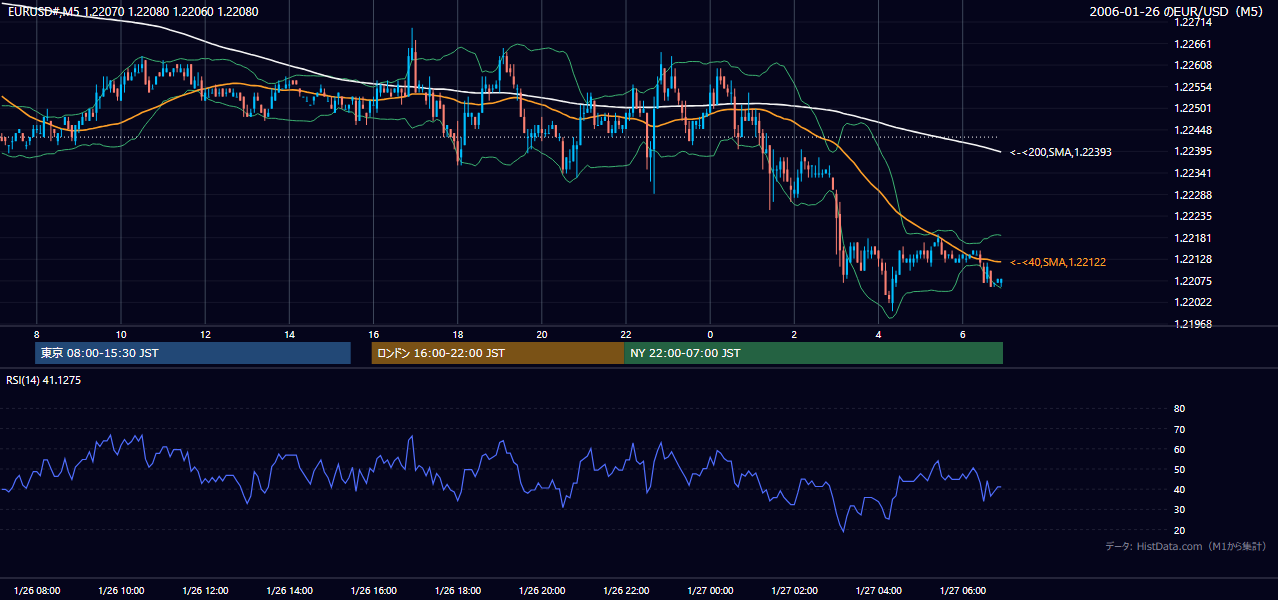
Task: Click the 1/26 22:00 time axis label
Action: click(626, 591)
